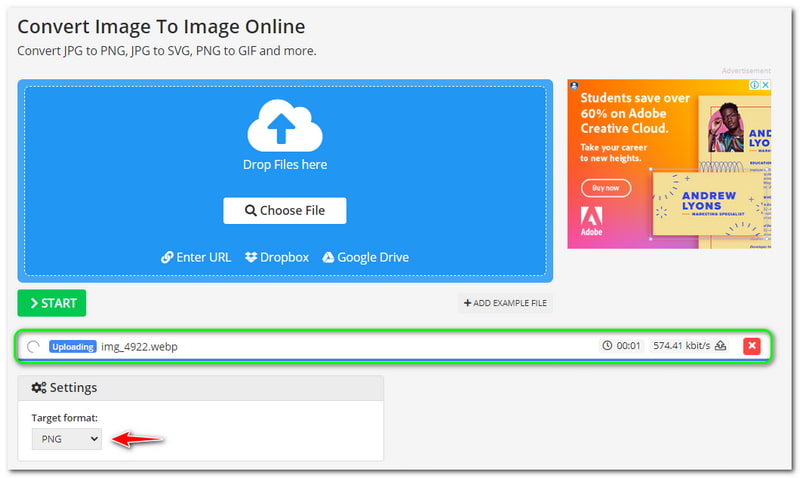Open the Google Drive link
This screenshot has width=800, height=478.
(x=372, y=257)
